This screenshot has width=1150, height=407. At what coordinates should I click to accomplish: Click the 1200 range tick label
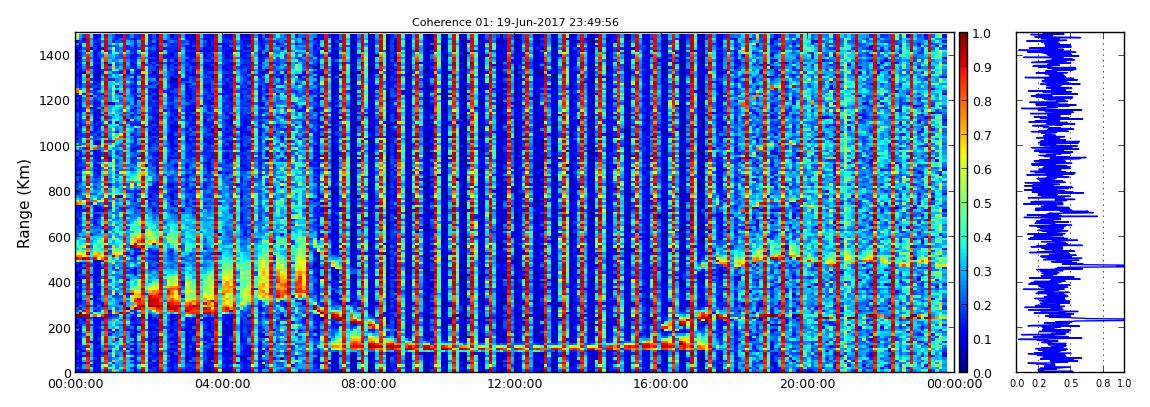tap(54, 101)
